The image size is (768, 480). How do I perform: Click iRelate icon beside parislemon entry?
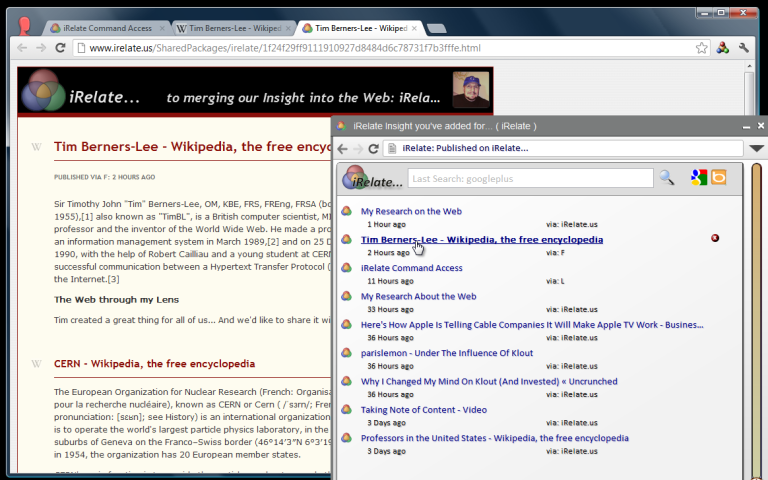click(x=347, y=353)
